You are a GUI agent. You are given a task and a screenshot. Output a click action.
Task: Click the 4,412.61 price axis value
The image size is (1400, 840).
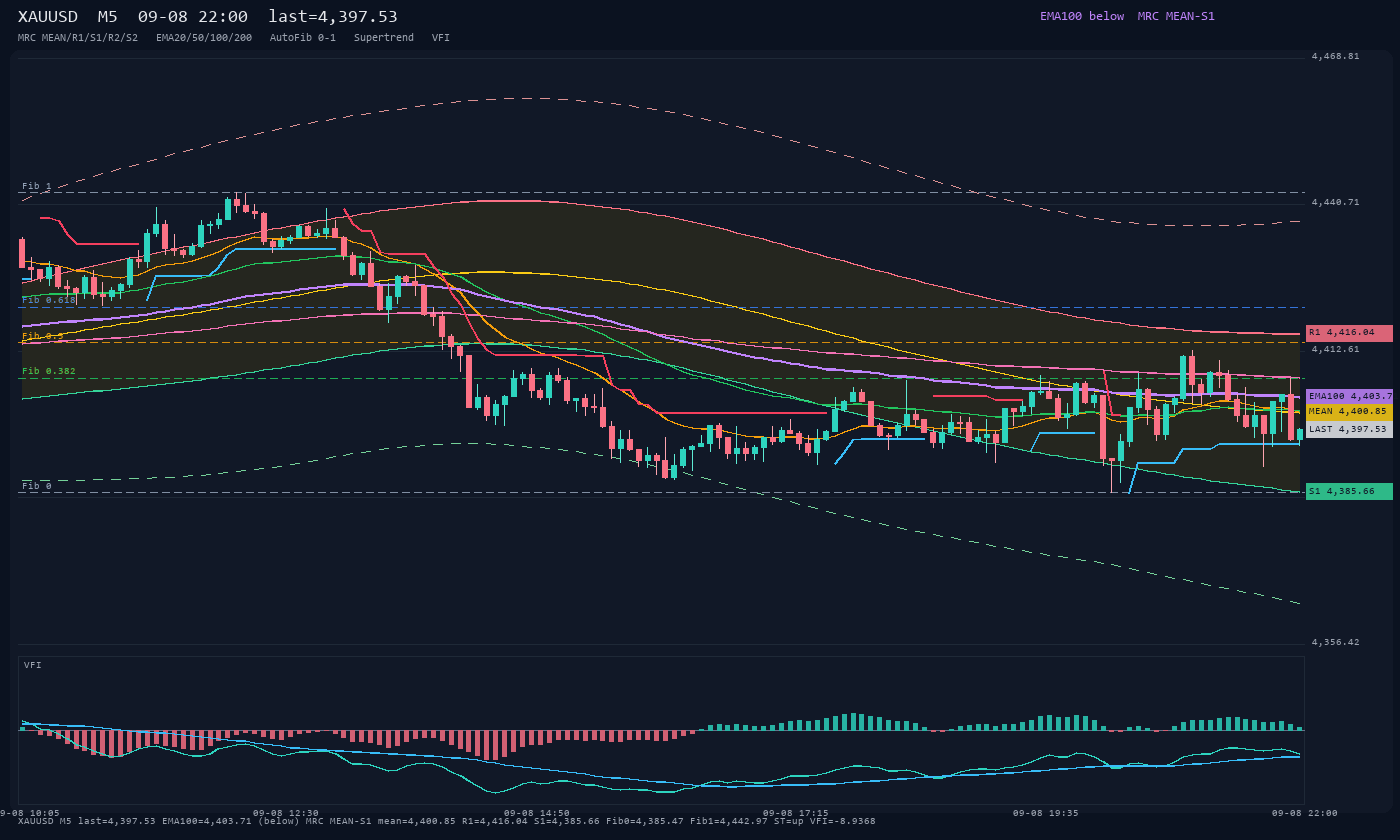[x=1336, y=349]
